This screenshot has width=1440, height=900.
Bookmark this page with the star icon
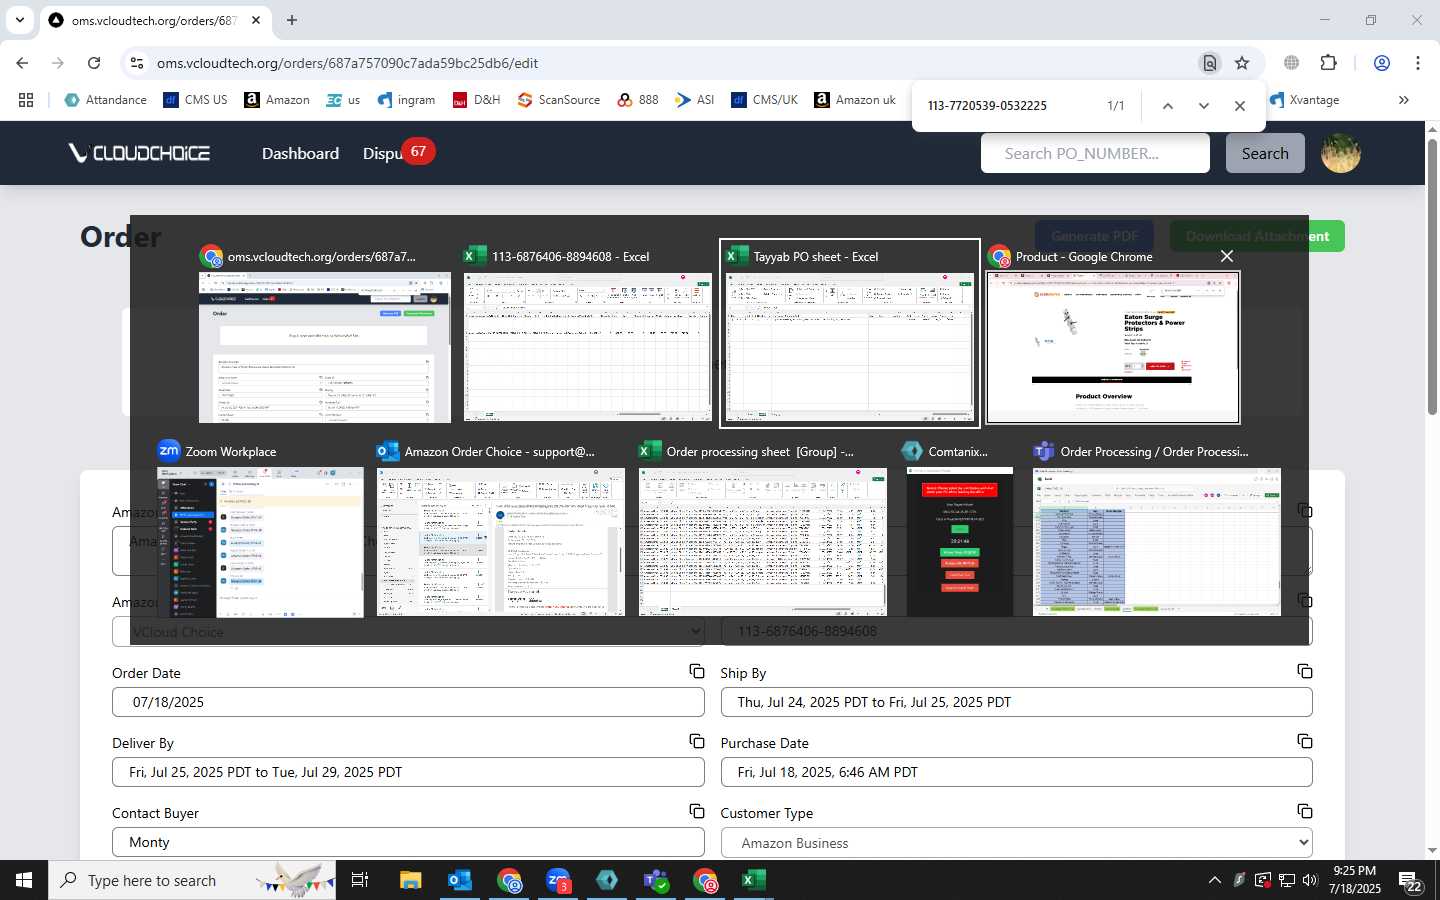[1242, 63]
